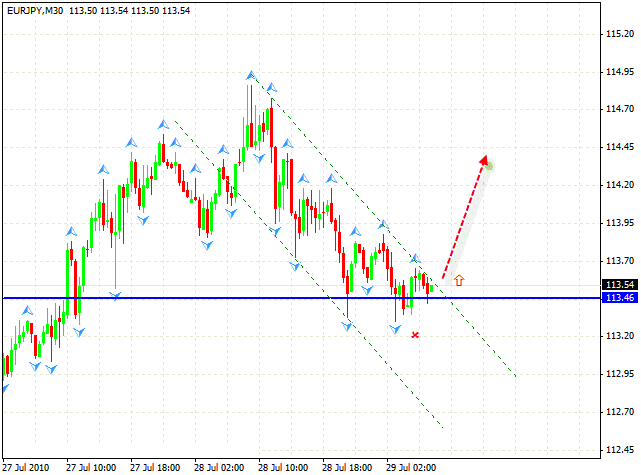Click the 113.95 price axis label
The image size is (641, 475).
620,223
